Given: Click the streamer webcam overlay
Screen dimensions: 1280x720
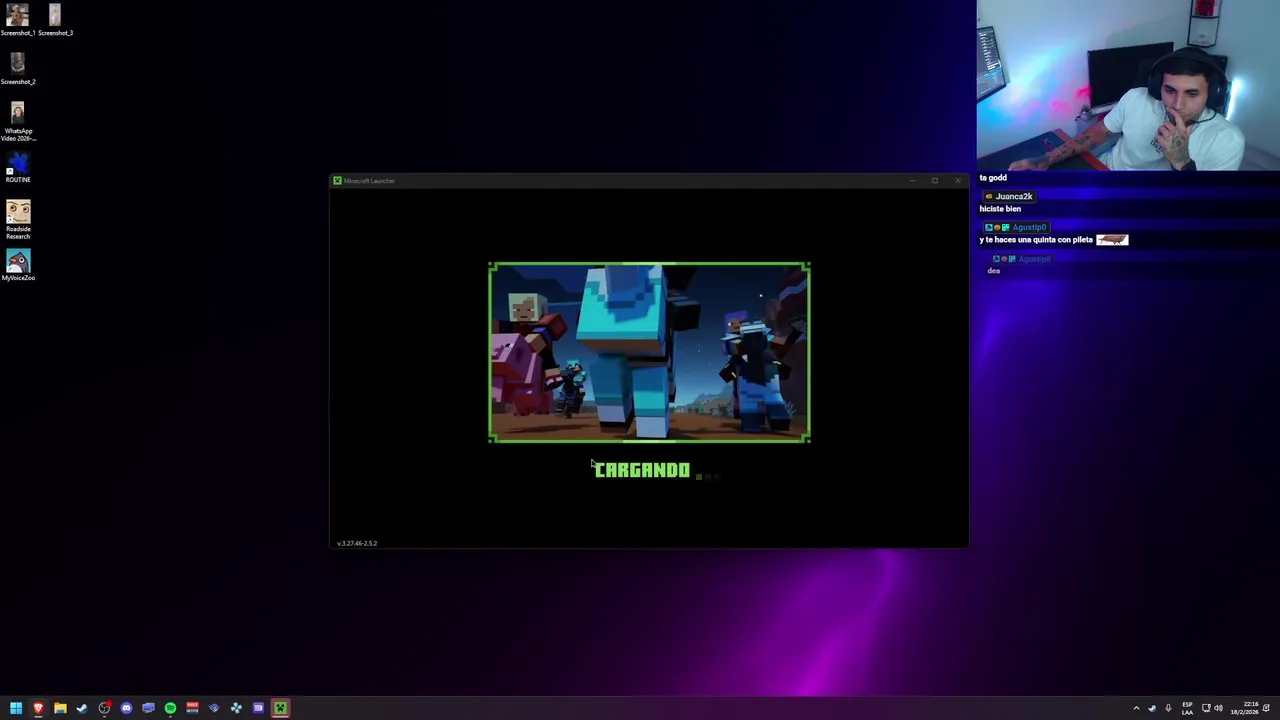Looking at the screenshot, I should (1128, 85).
